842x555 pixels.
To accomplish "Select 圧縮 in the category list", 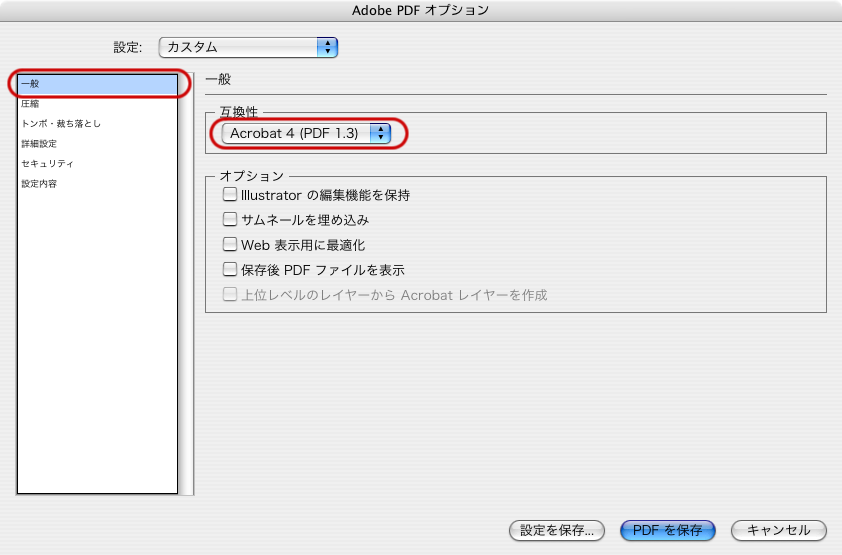I will [97, 104].
